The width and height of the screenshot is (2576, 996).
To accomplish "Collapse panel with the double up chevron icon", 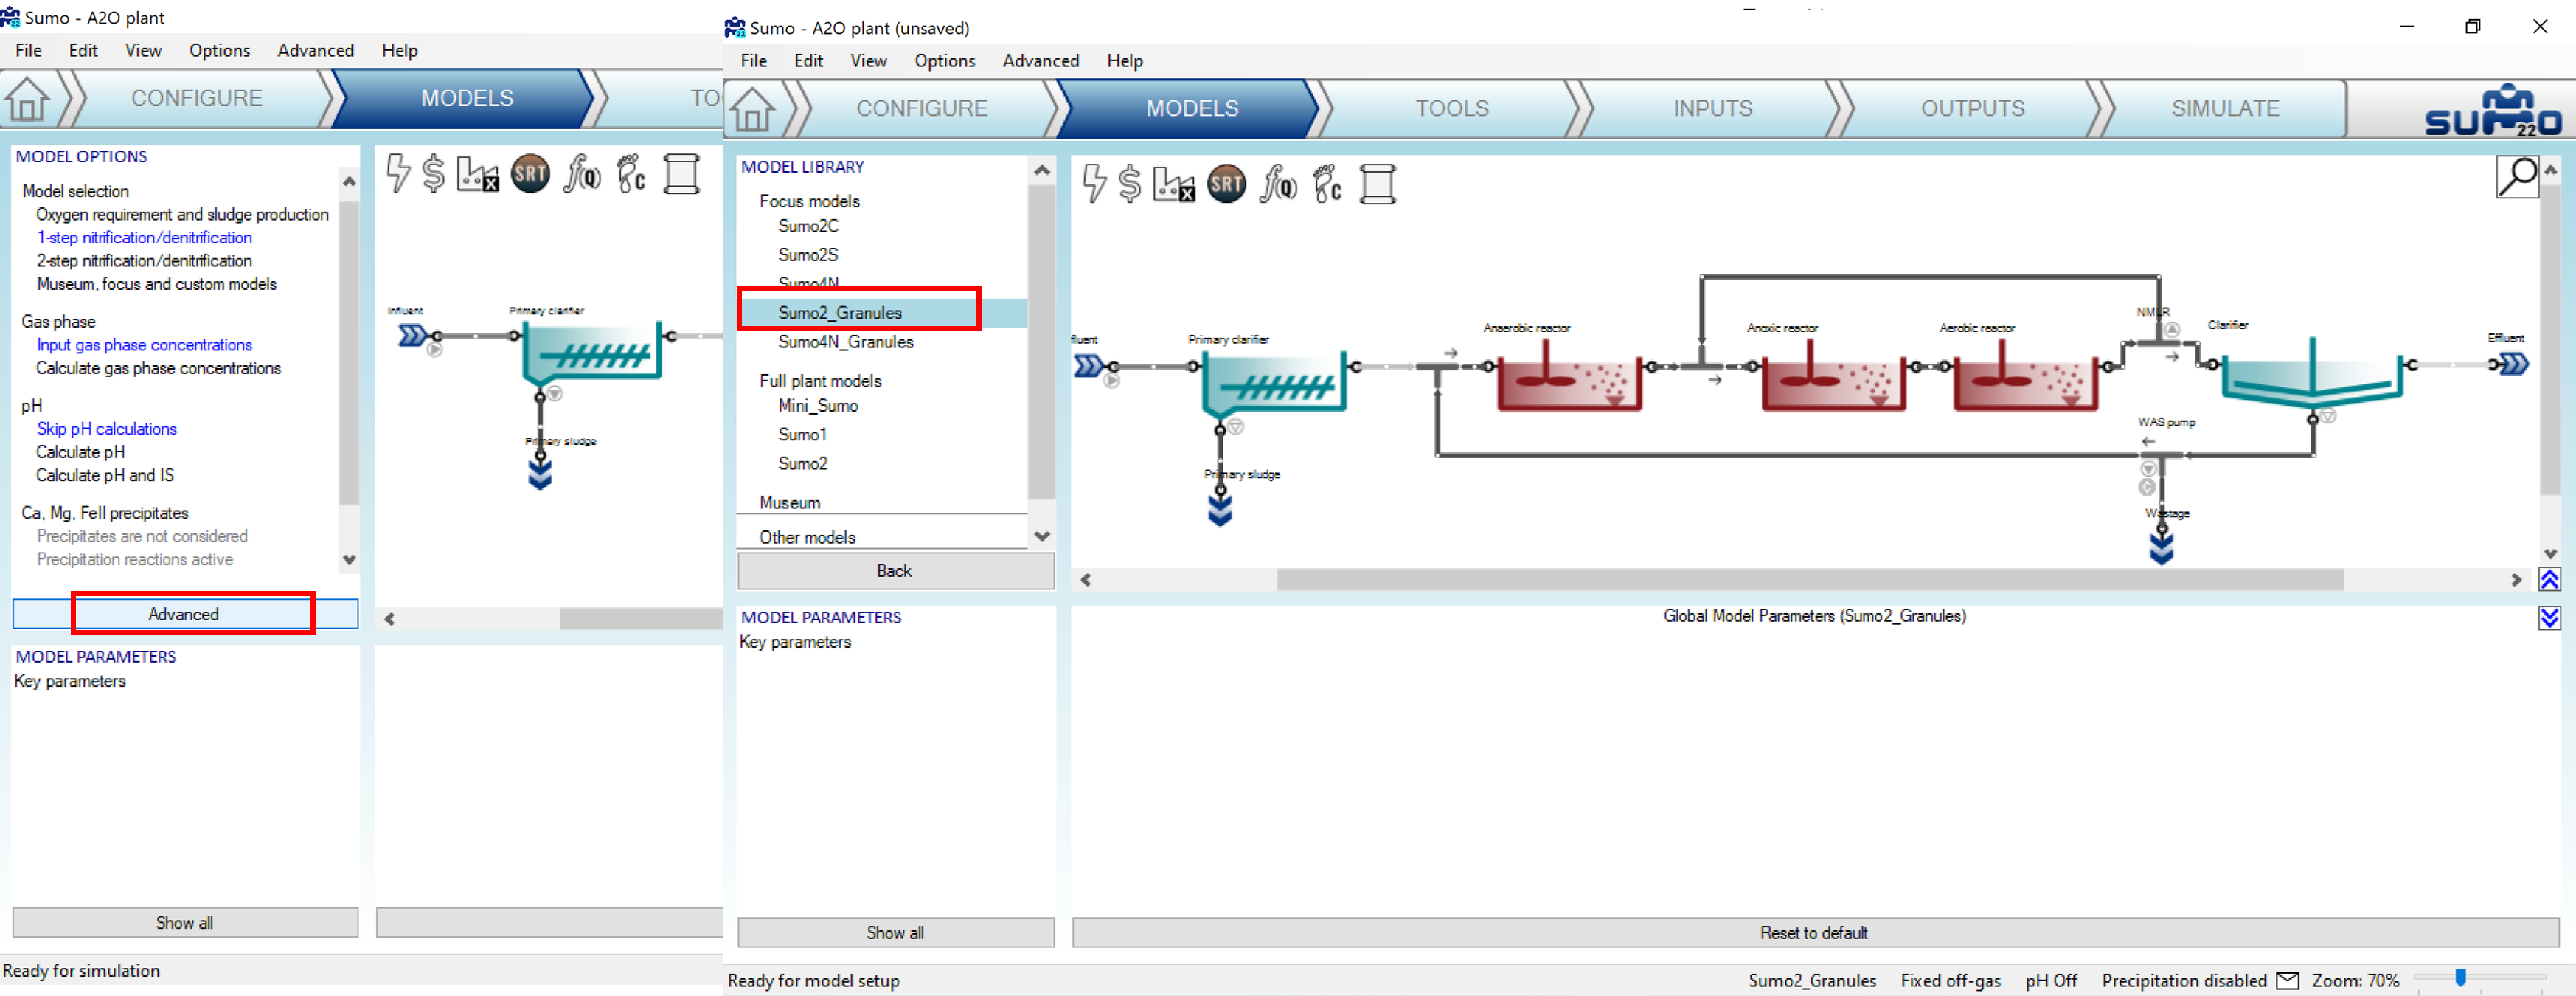I will click(x=2549, y=579).
